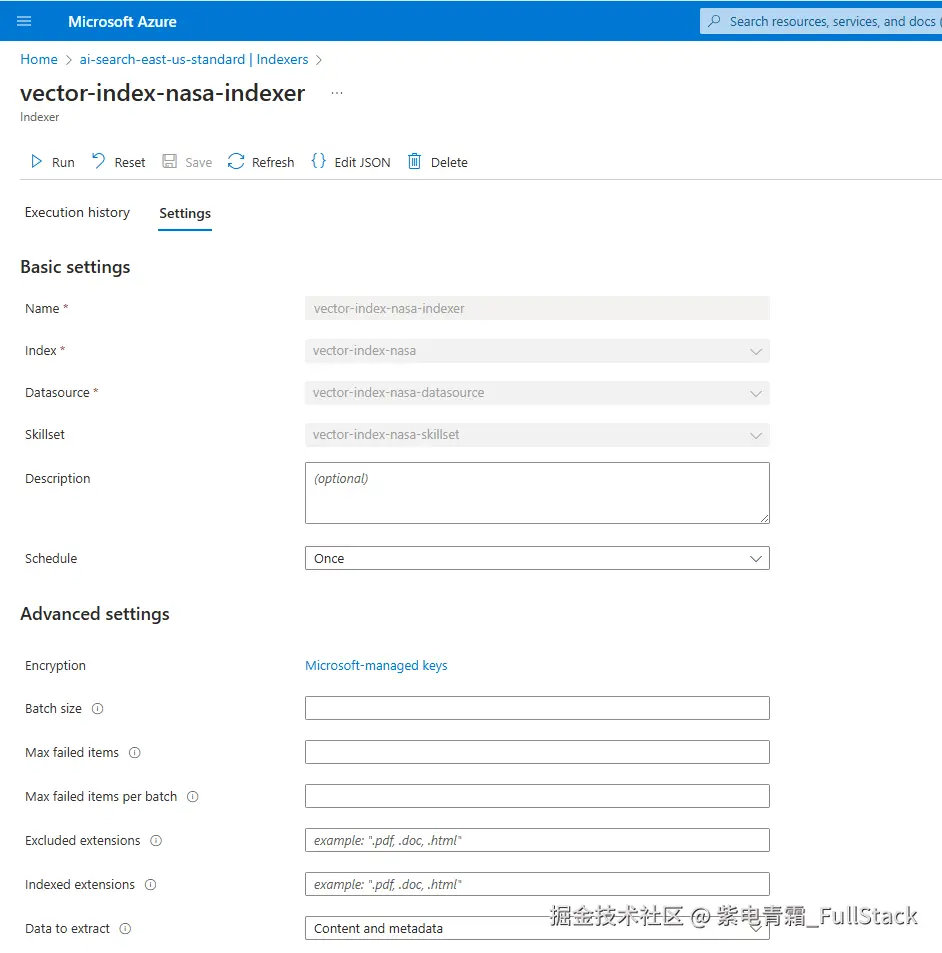942x953 pixels.
Task: Click the Microsoft Azure portal title
Action: click(x=122, y=21)
